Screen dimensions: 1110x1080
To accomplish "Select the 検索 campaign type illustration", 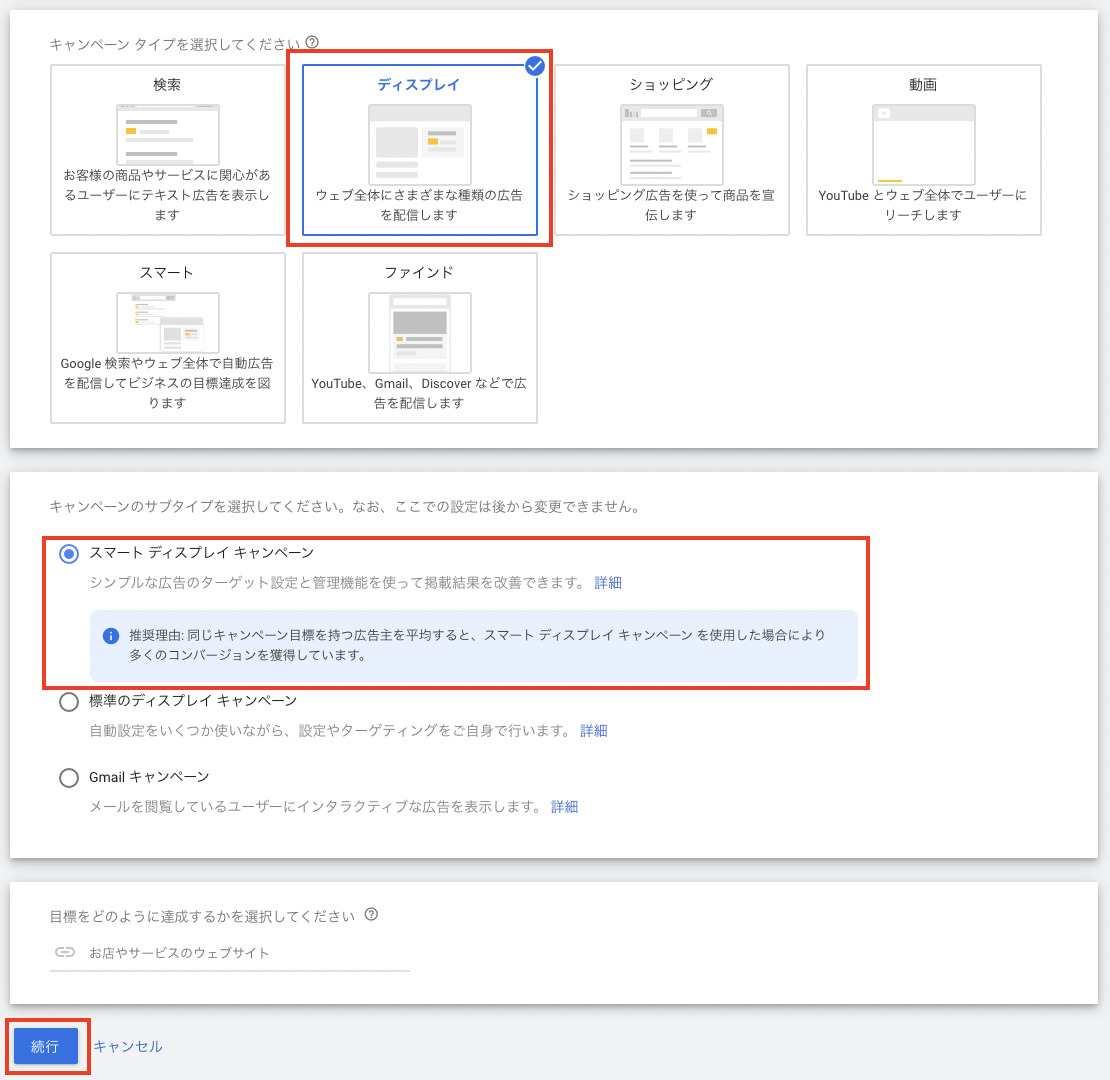I will [x=167, y=134].
